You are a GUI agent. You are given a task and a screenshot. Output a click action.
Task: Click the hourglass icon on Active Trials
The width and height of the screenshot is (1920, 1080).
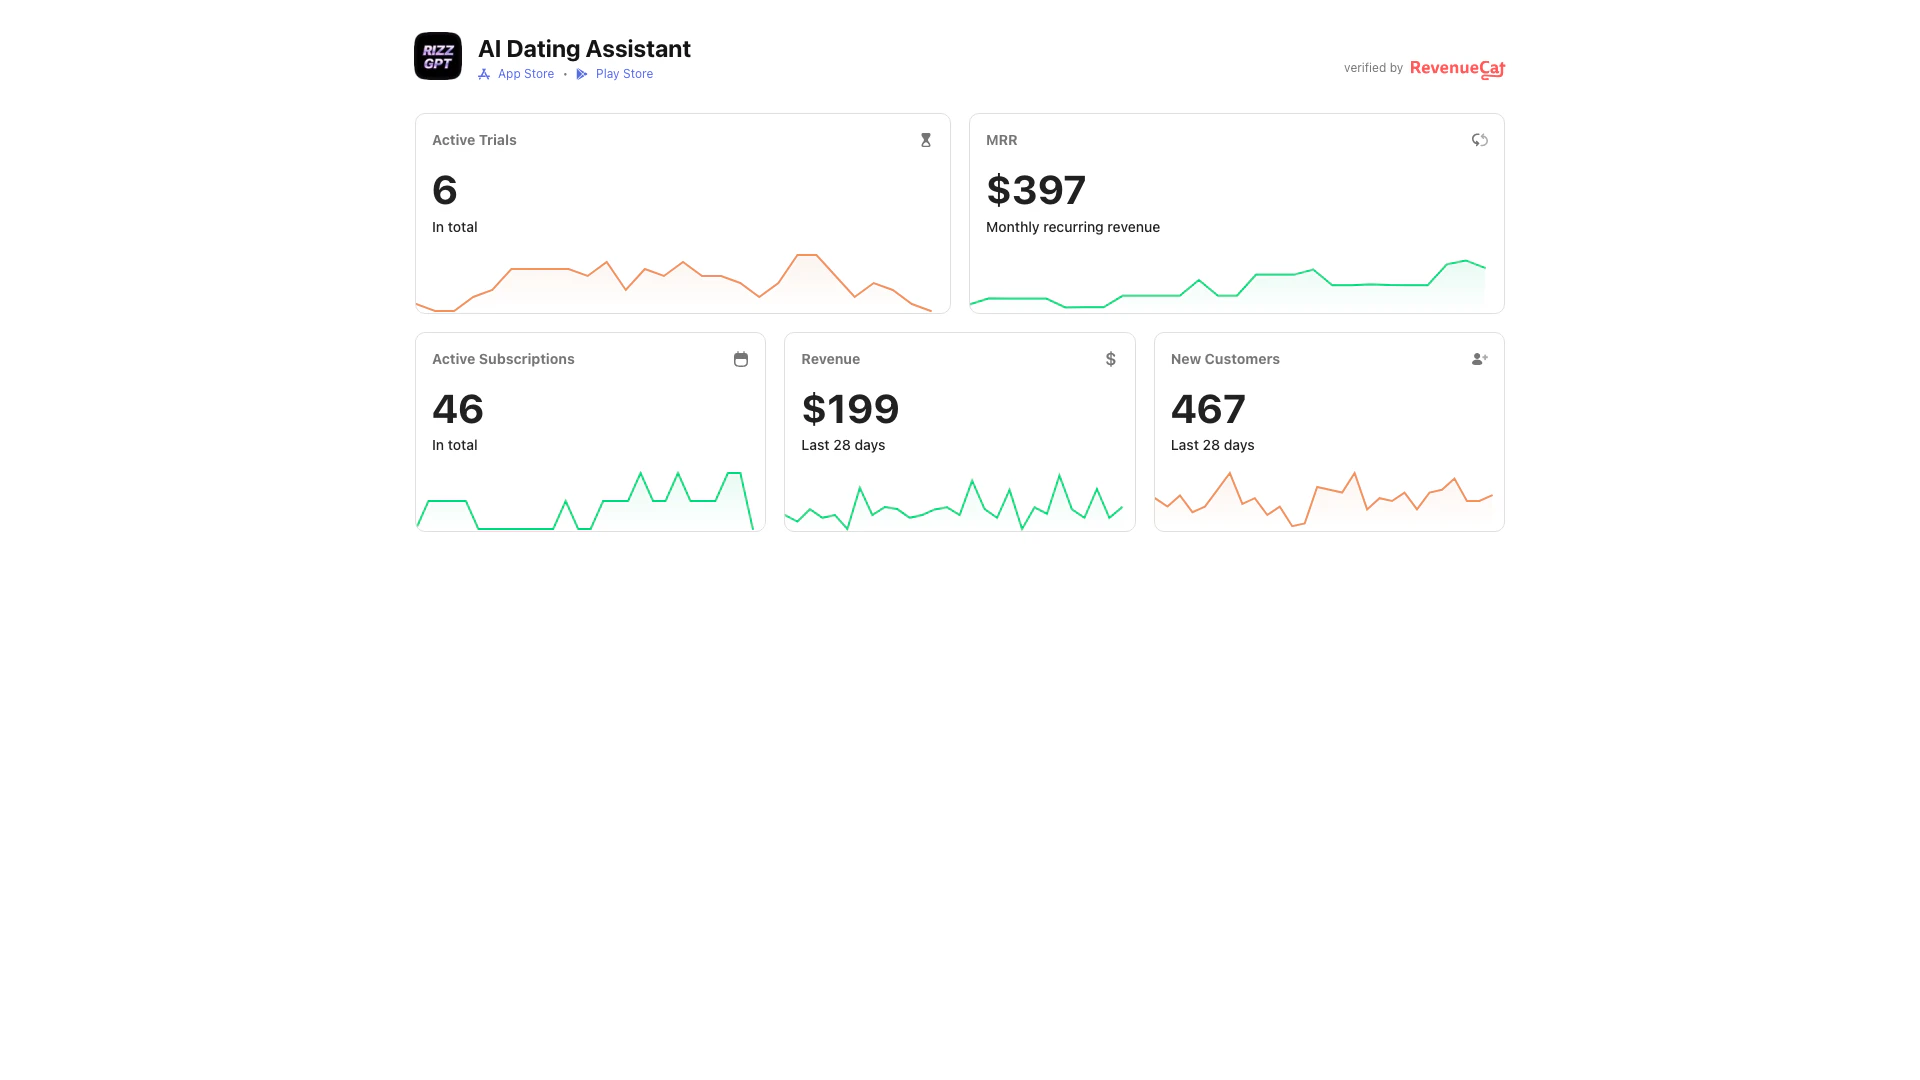926,140
